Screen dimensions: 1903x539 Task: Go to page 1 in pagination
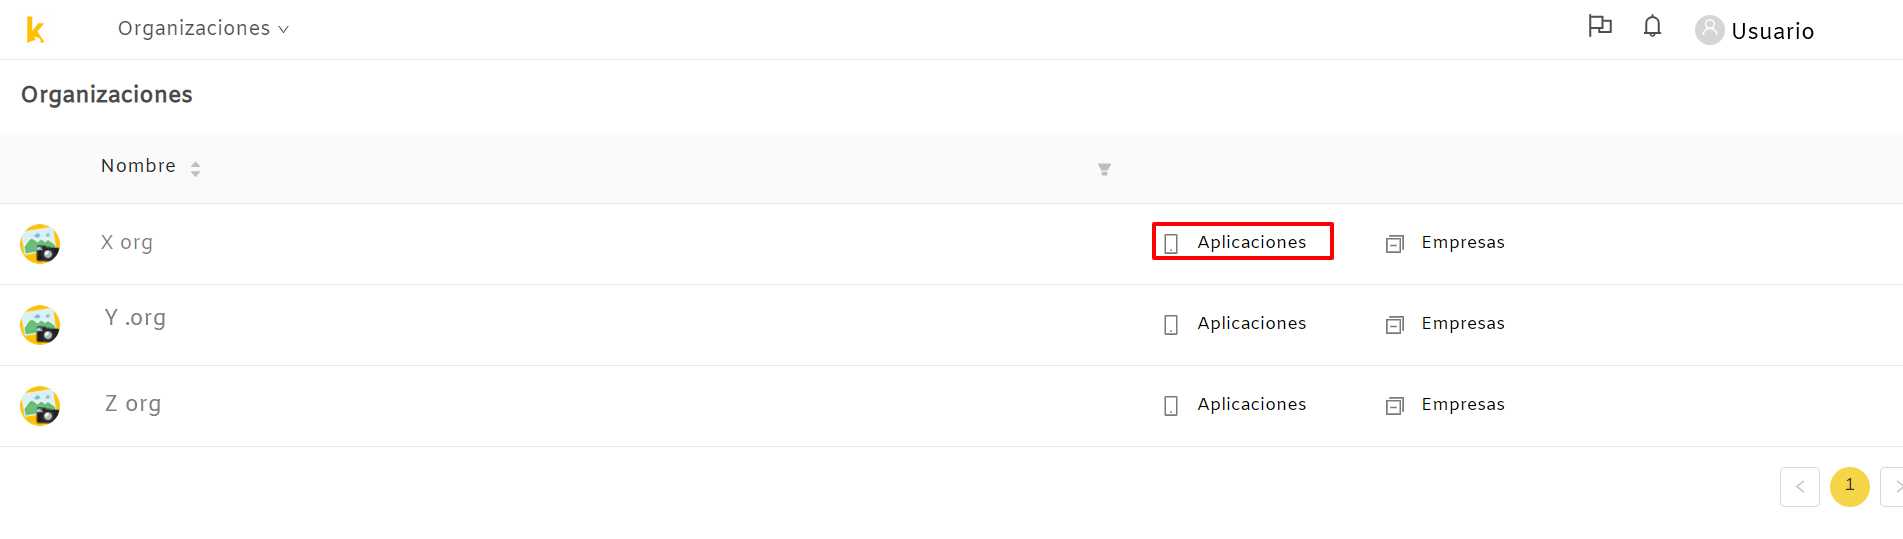coord(1849,487)
